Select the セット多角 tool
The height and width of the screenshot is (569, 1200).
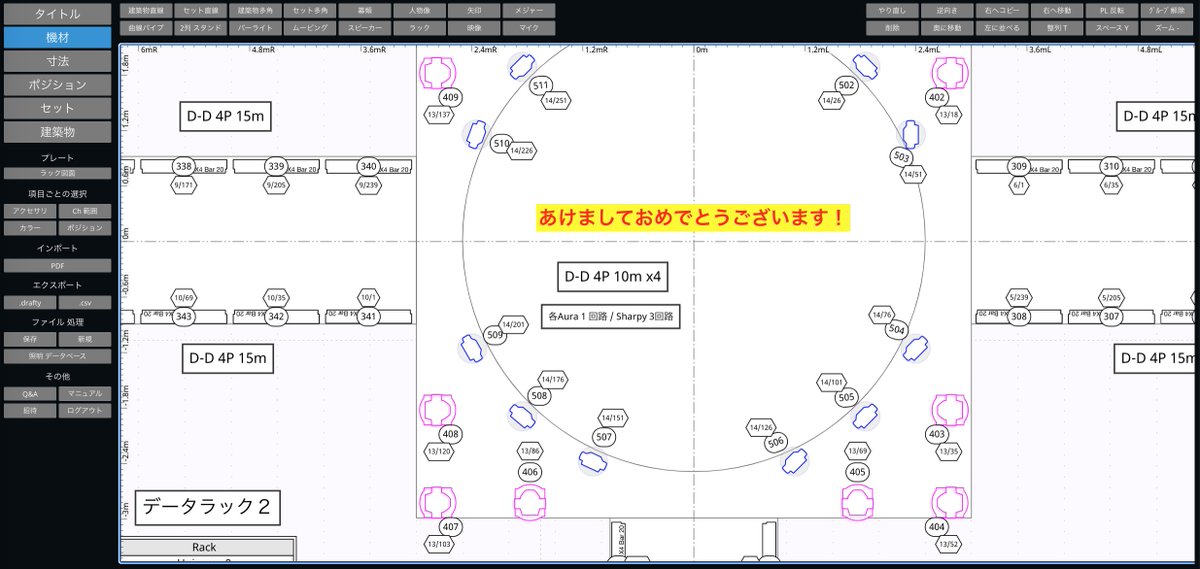pyautogui.click(x=310, y=10)
